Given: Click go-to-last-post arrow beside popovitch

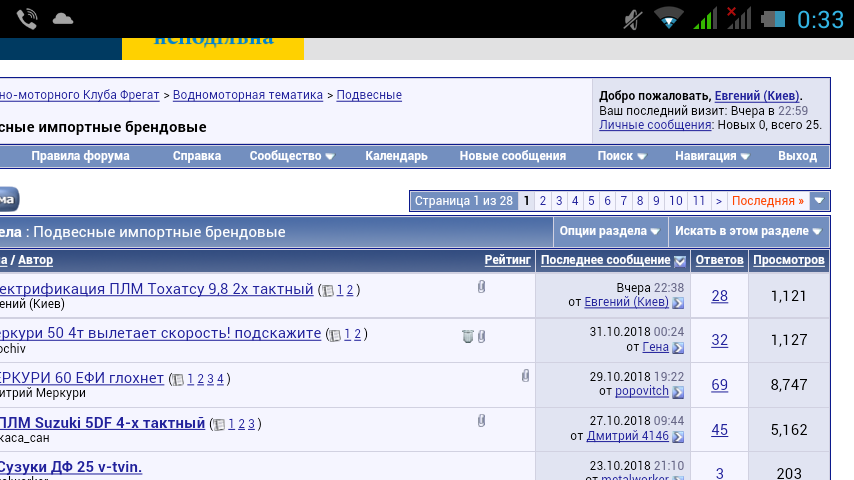Looking at the screenshot, I should coord(678,392).
